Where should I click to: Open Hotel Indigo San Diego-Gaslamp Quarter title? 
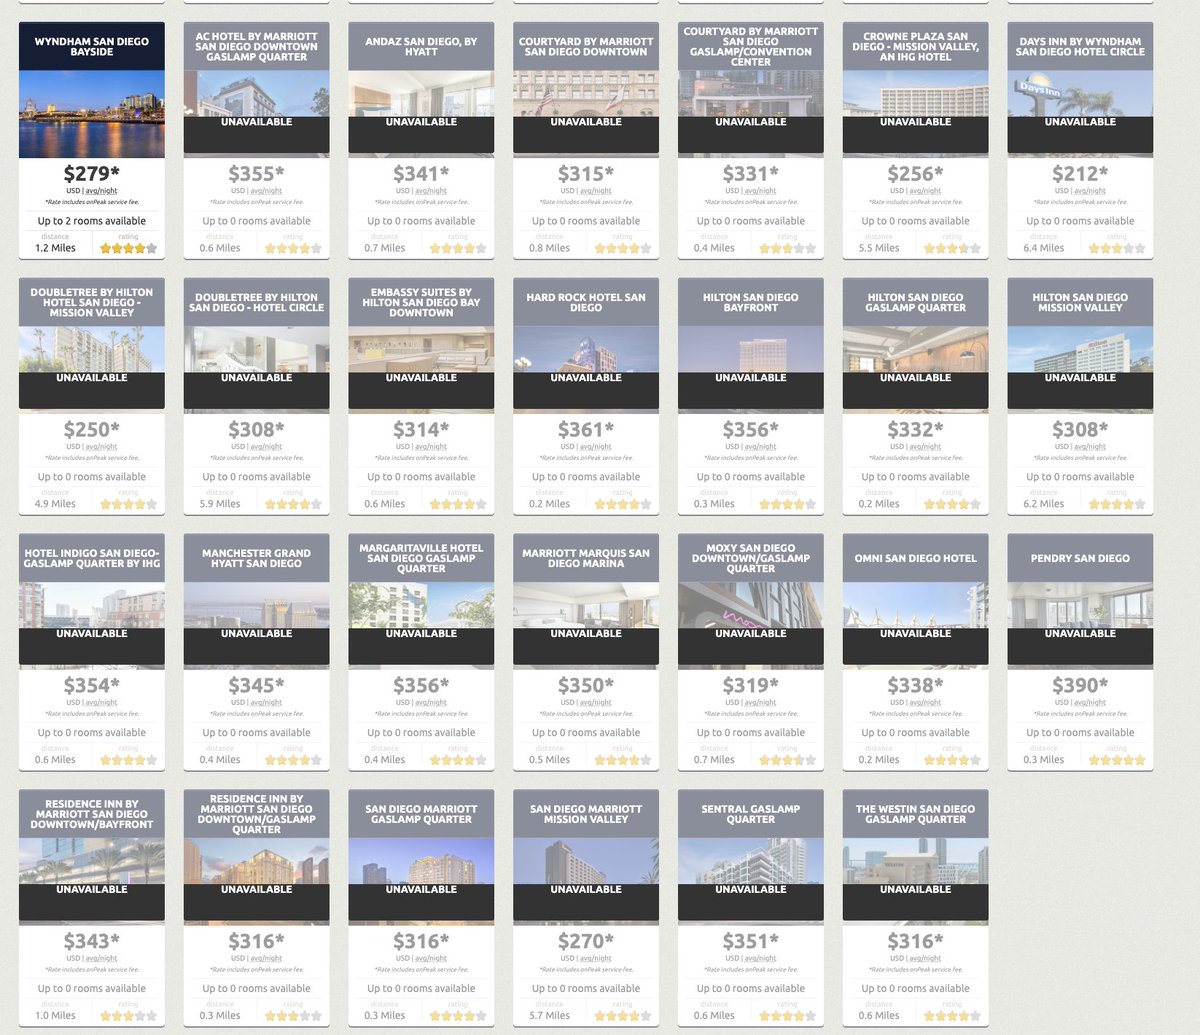(x=92, y=558)
